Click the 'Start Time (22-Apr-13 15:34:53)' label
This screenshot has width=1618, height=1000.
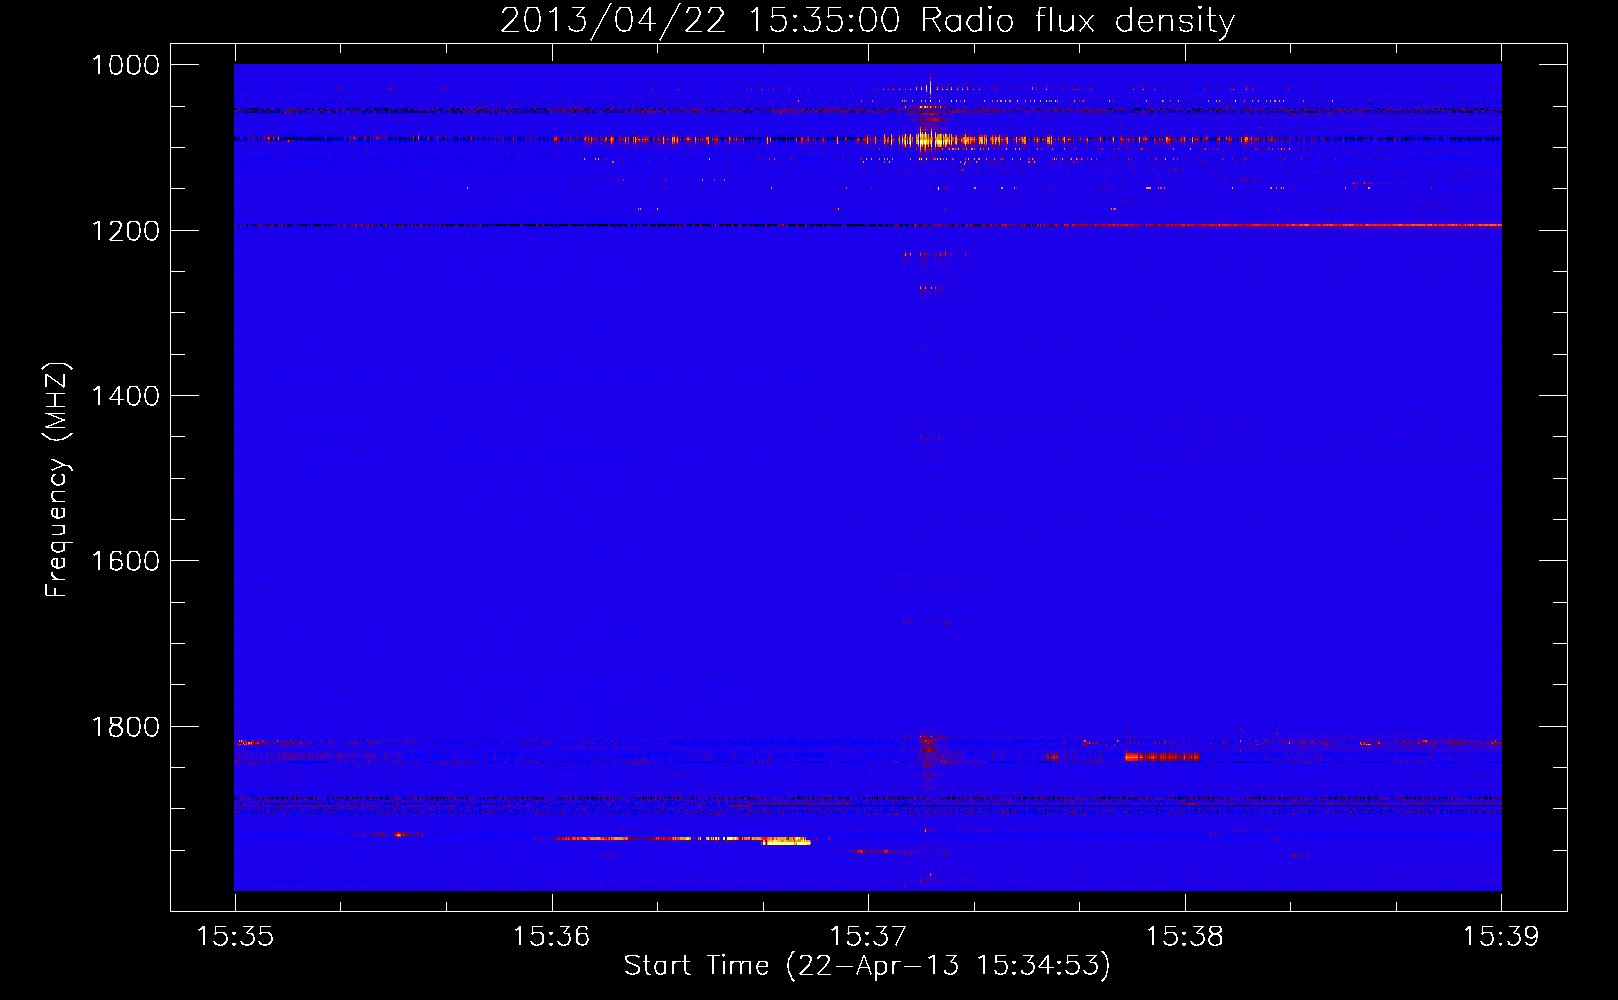point(867,966)
